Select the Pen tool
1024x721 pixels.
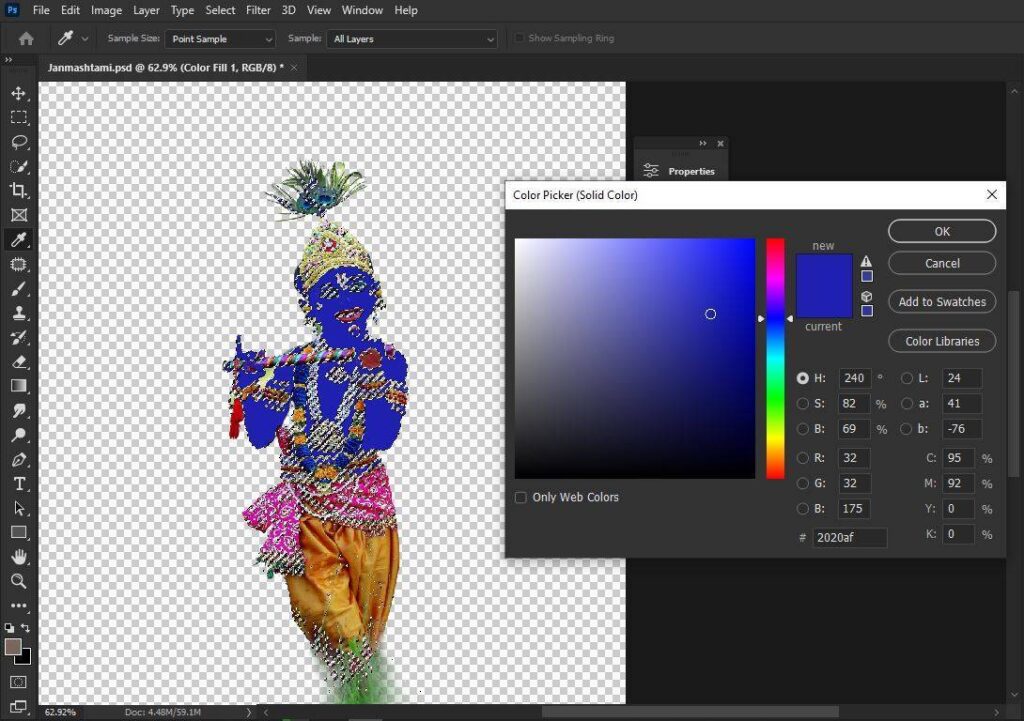[x=18, y=459]
